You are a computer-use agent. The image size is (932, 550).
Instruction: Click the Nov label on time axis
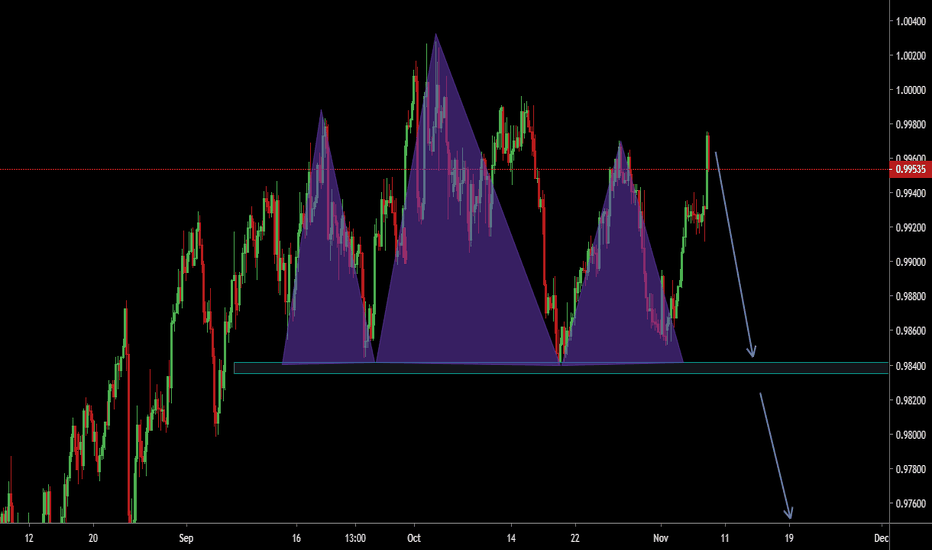click(x=660, y=538)
